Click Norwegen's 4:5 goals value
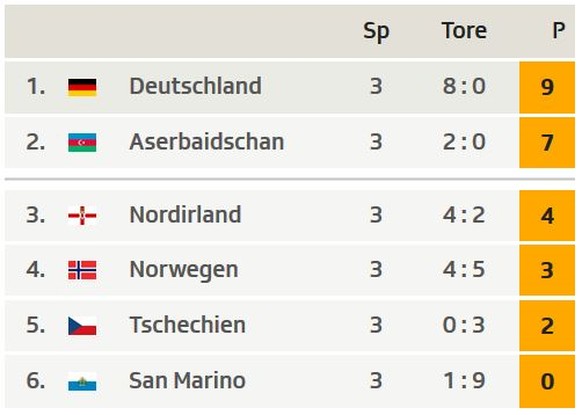 click(x=464, y=269)
